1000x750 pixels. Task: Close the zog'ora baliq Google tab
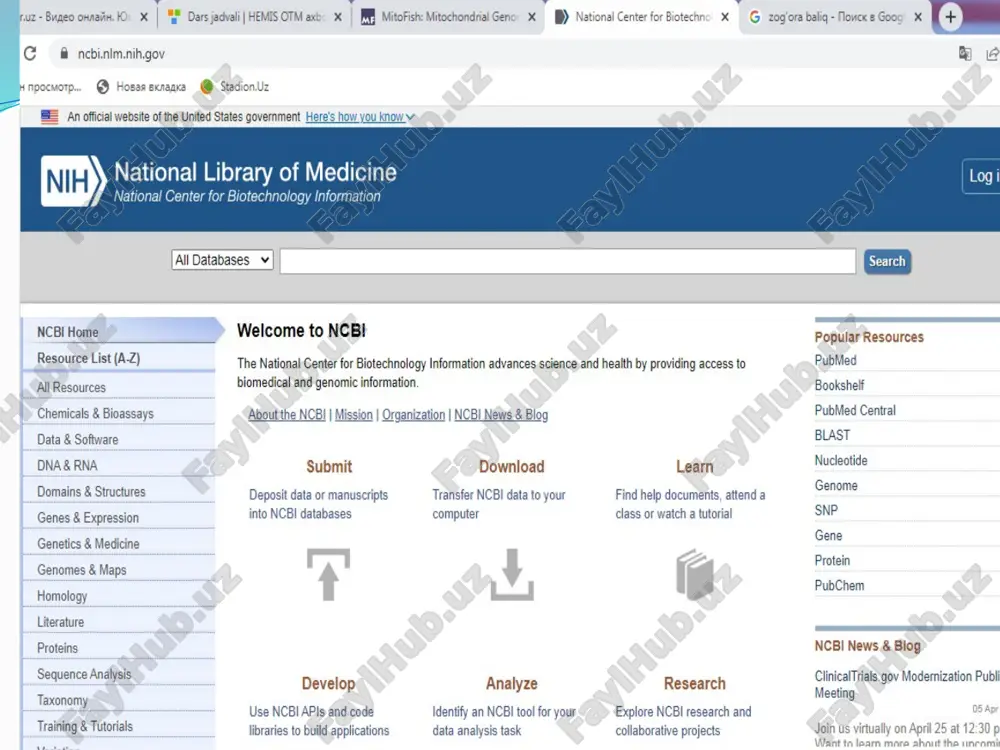918,17
